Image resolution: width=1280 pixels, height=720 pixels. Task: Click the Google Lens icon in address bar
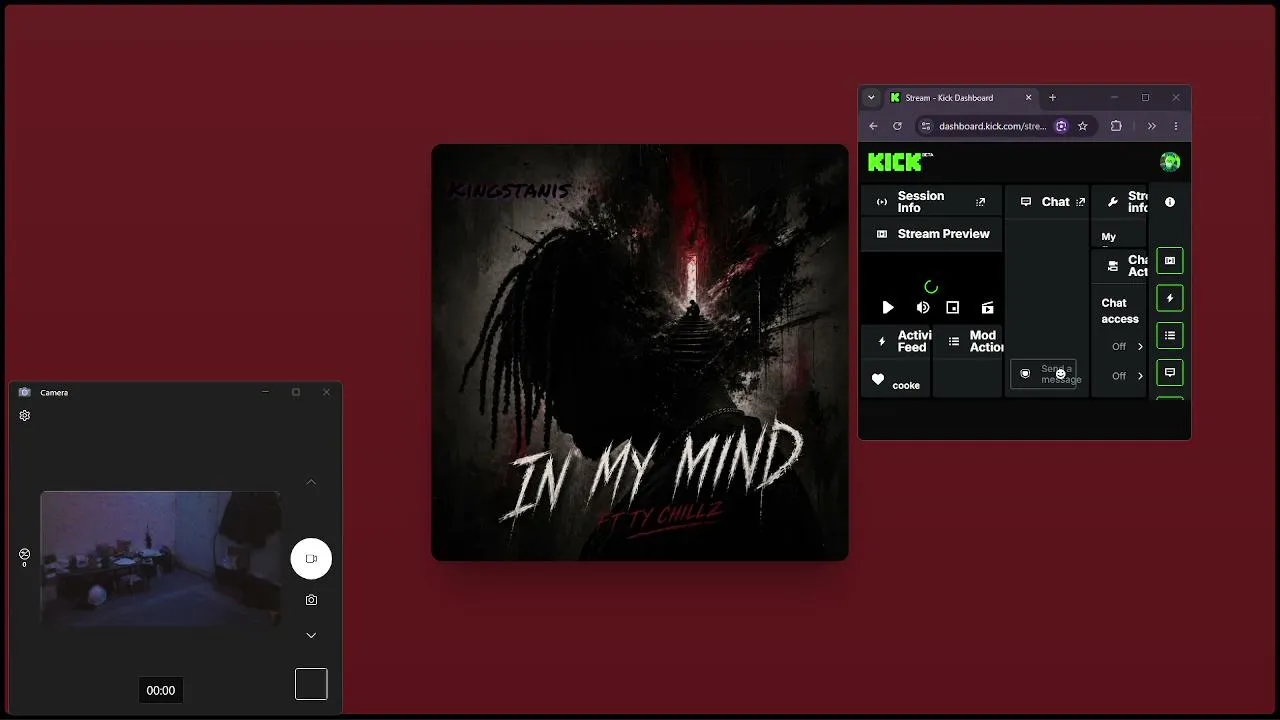[1061, 126]
